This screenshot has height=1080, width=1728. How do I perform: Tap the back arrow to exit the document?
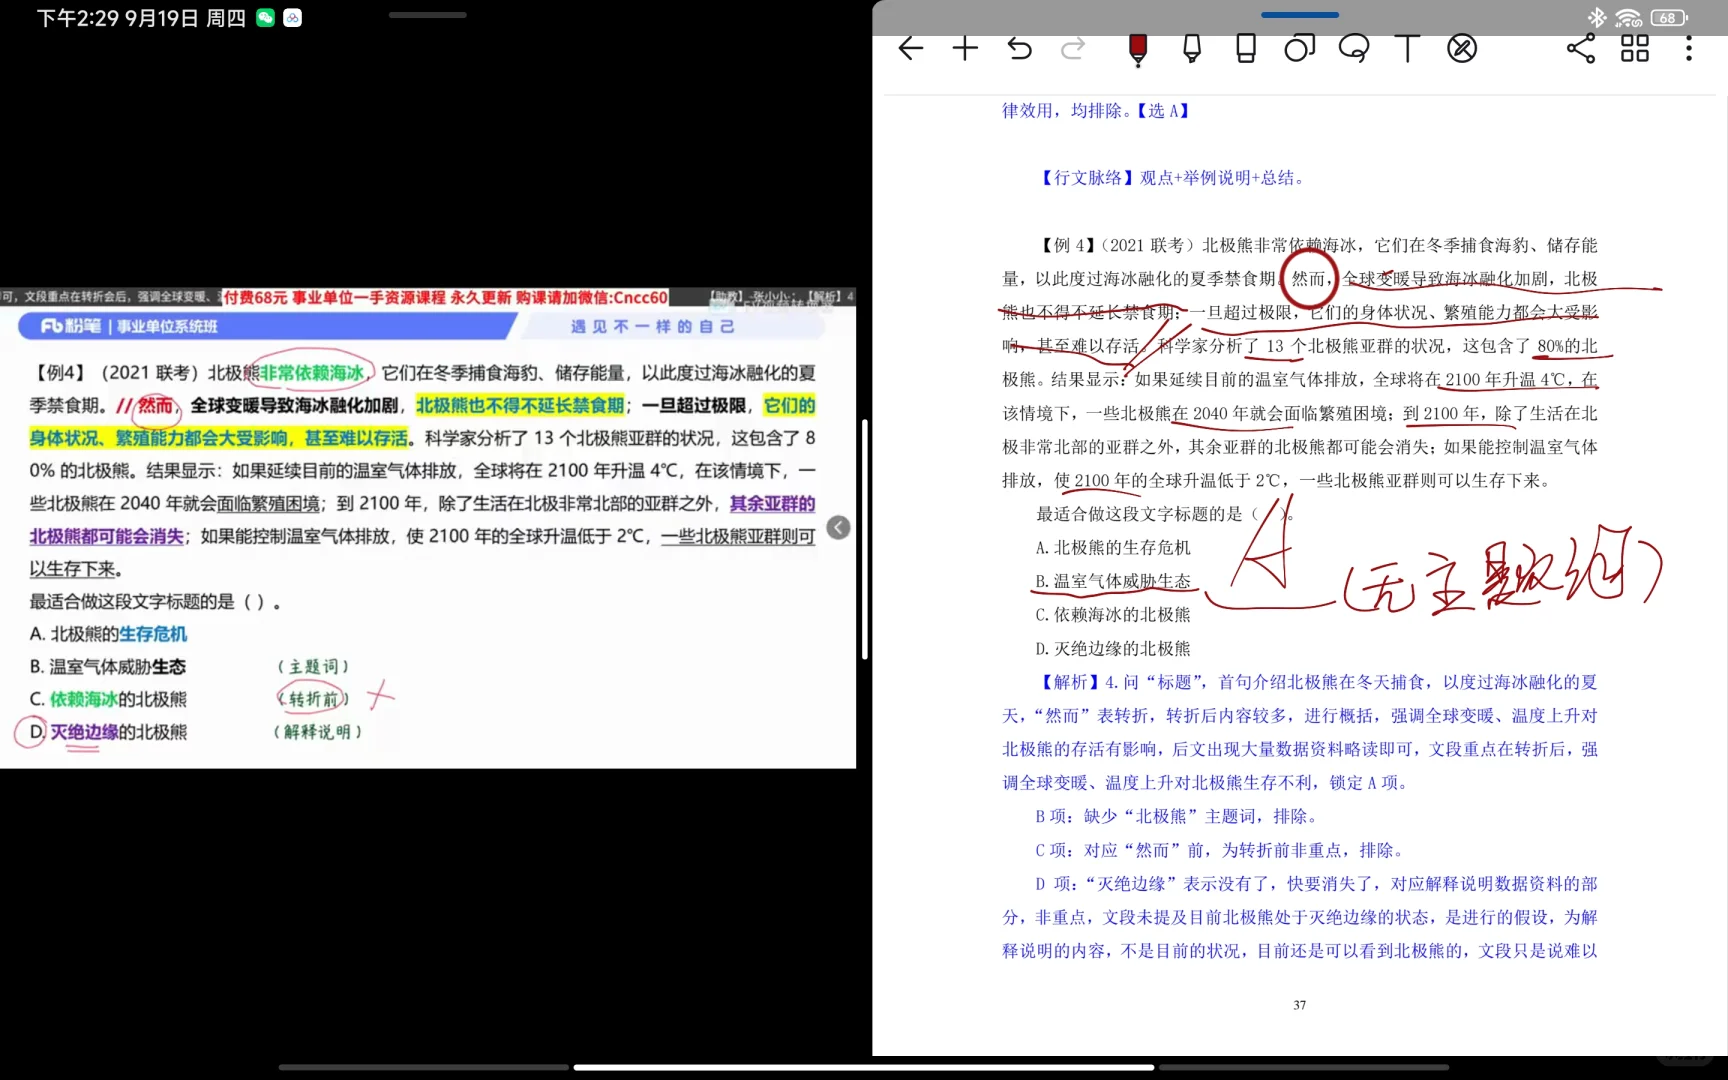[x=910, y=48]
